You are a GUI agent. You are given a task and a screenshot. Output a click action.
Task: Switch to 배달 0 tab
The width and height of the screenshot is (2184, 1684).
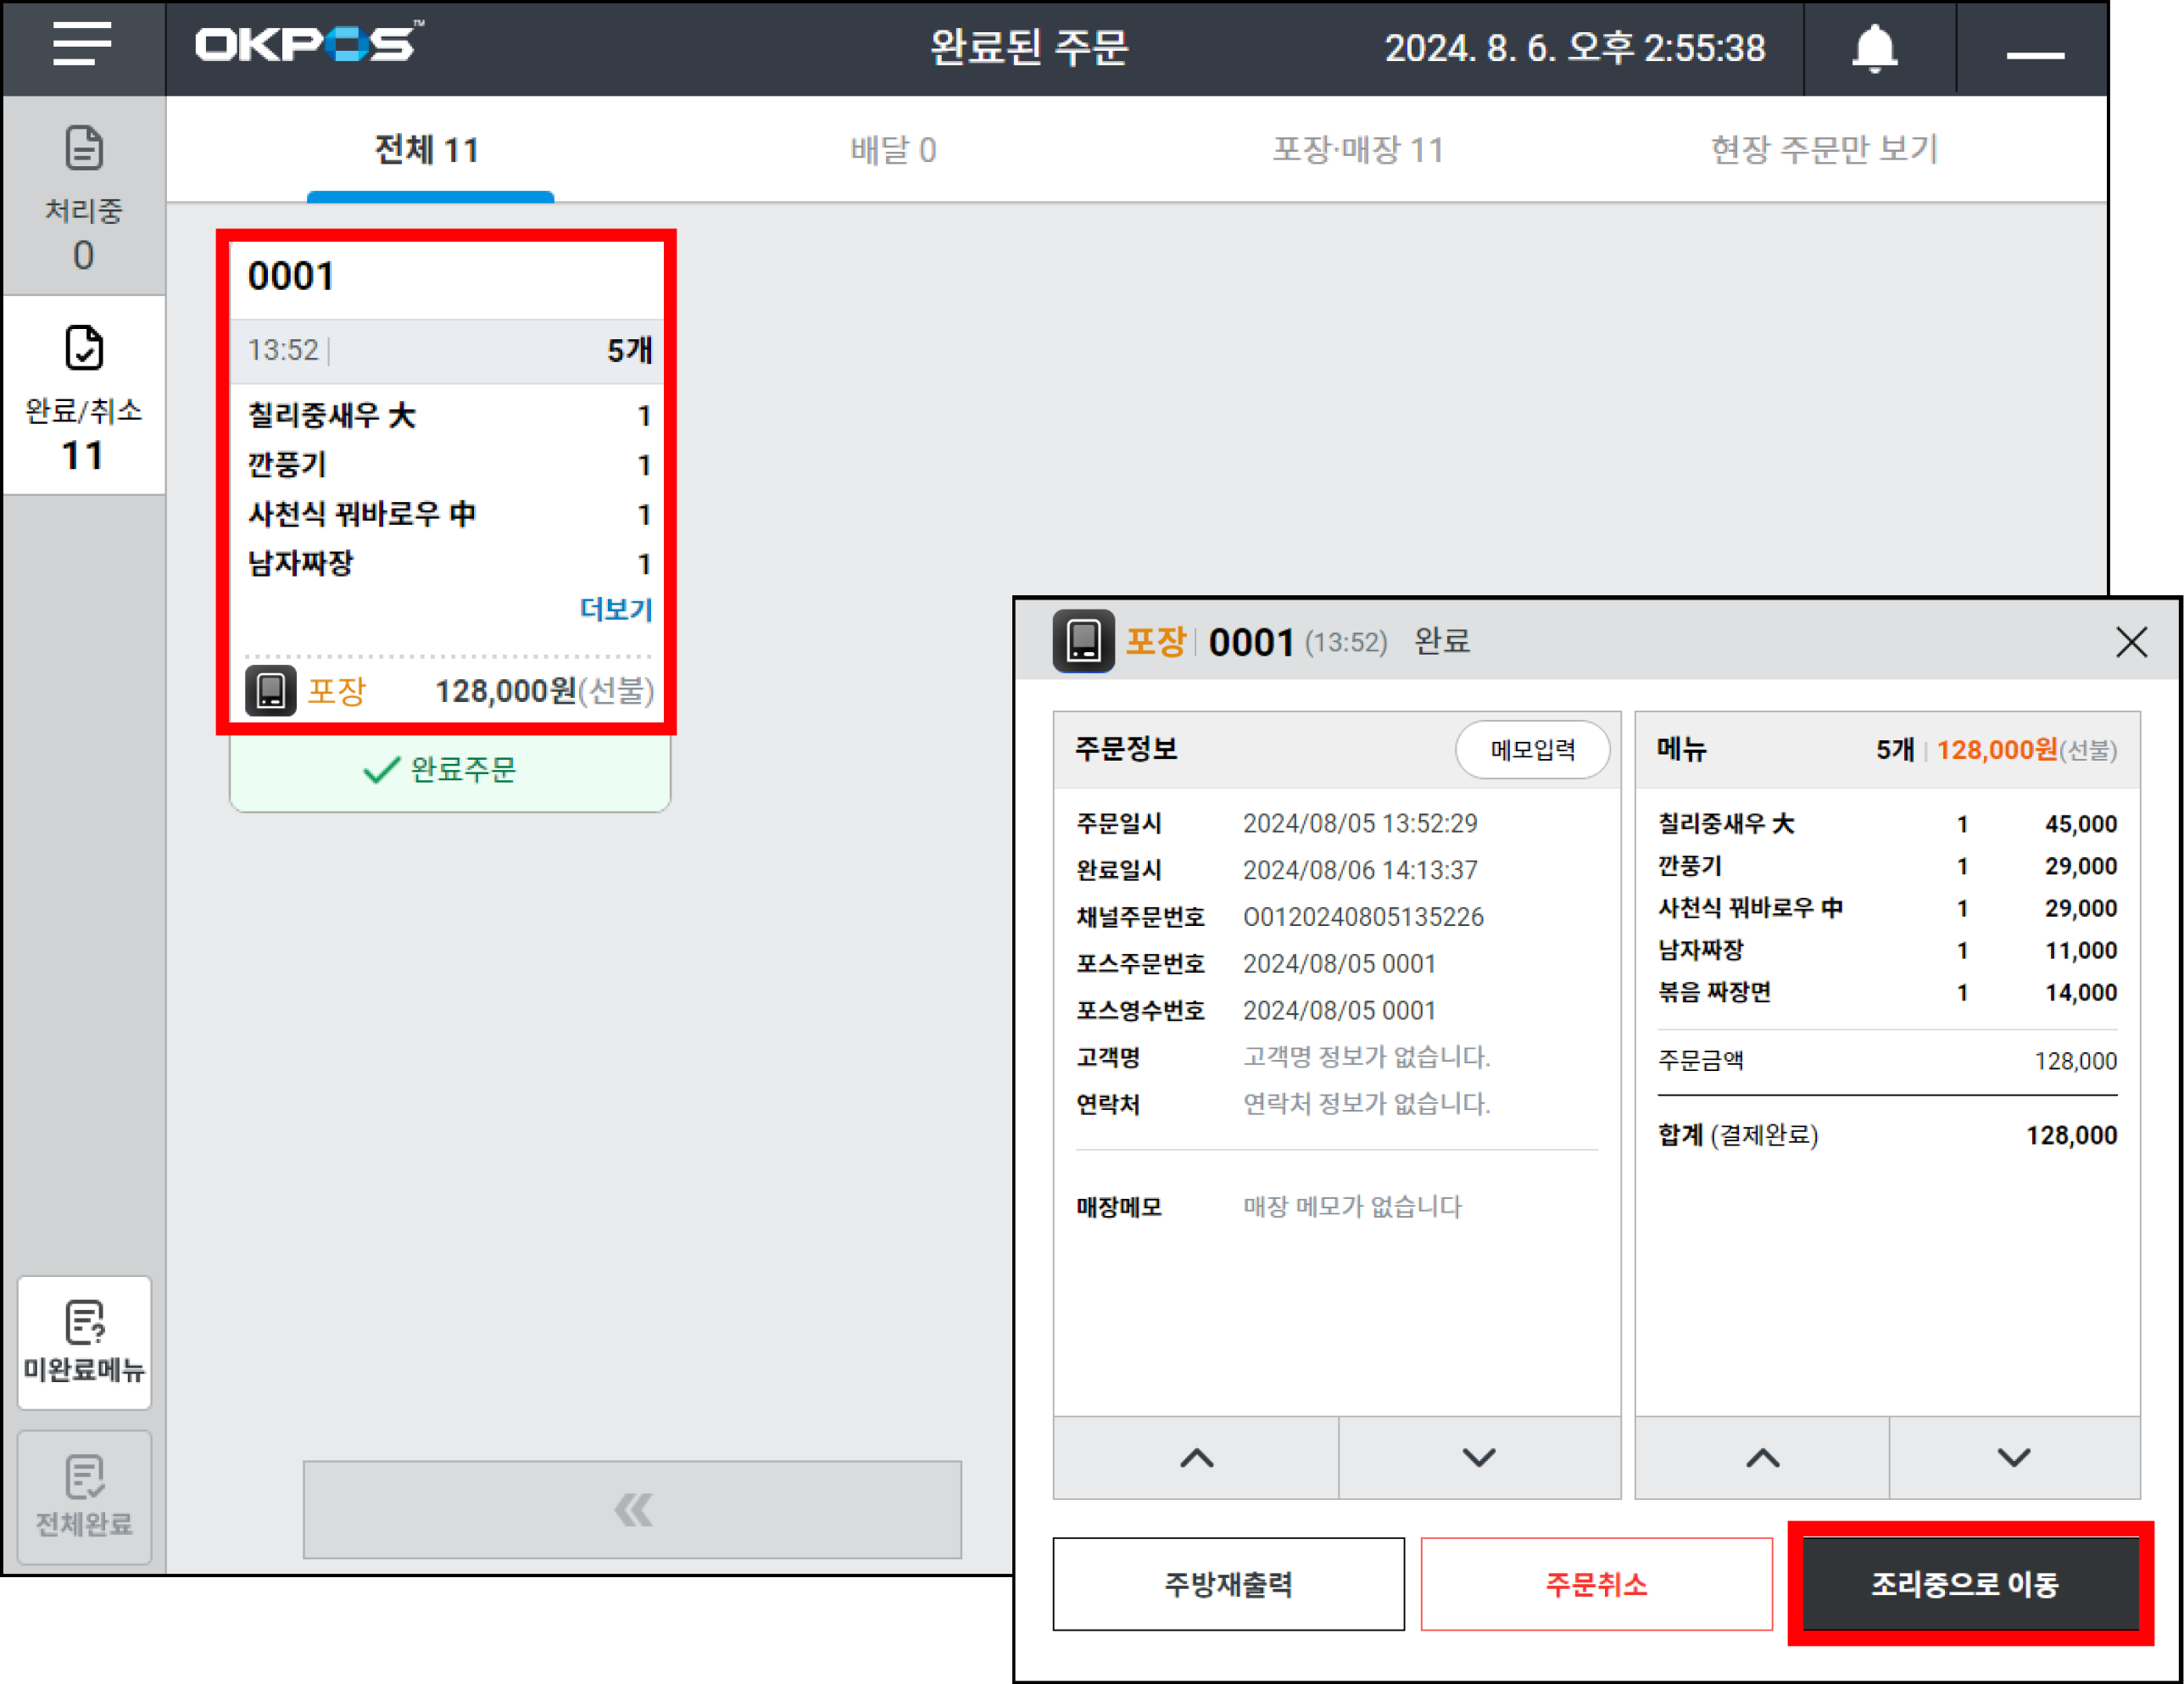(892, 150)
